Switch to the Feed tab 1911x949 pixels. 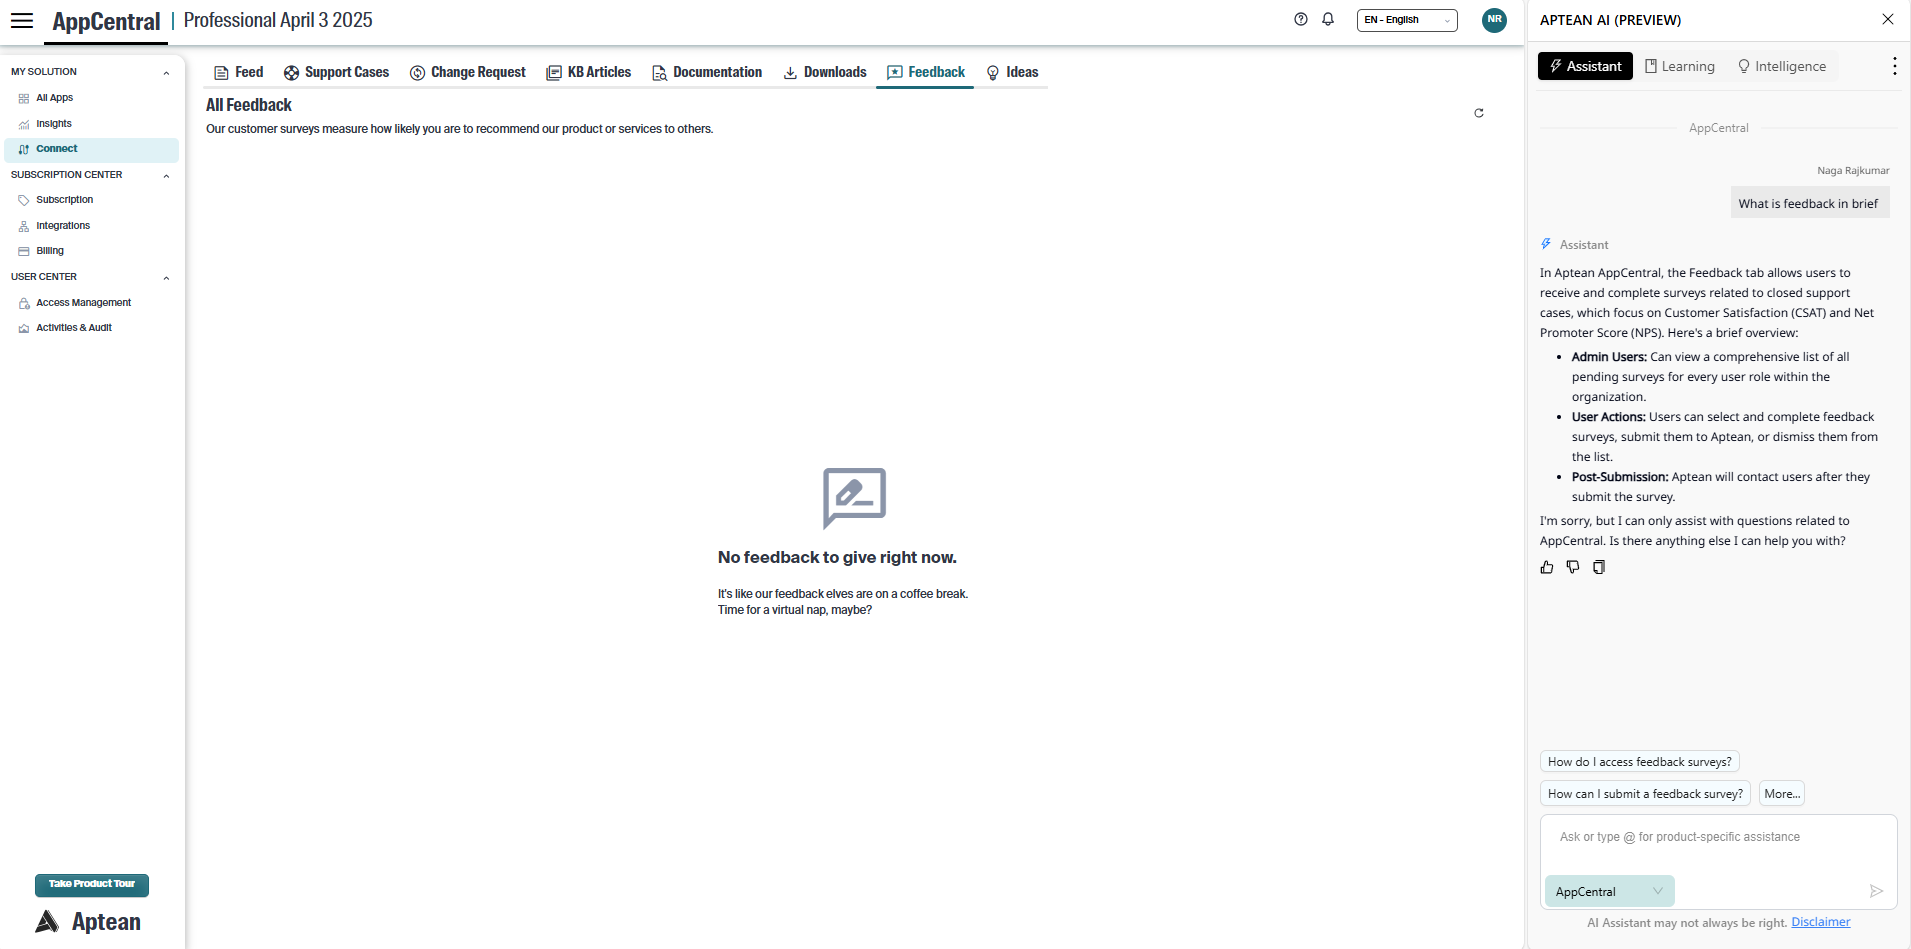[239, 72]
